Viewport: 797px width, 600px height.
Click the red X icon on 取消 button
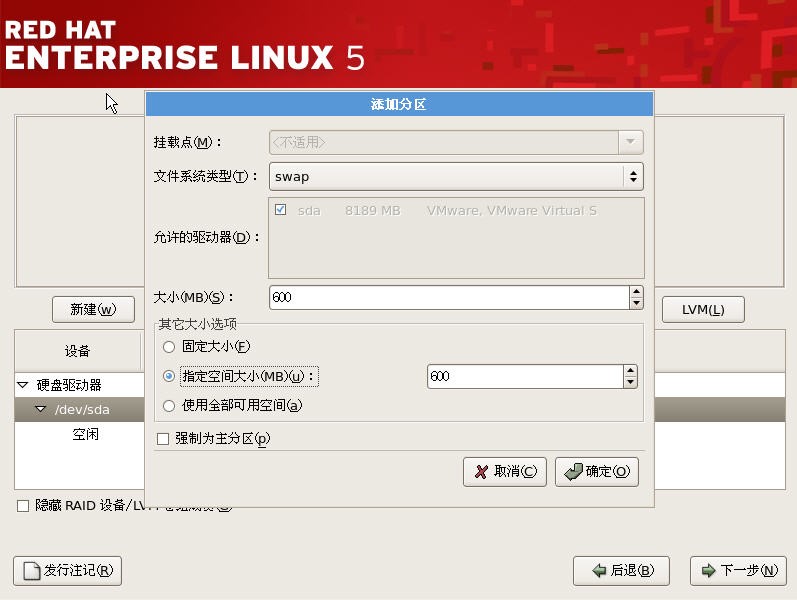coord(481,472)
